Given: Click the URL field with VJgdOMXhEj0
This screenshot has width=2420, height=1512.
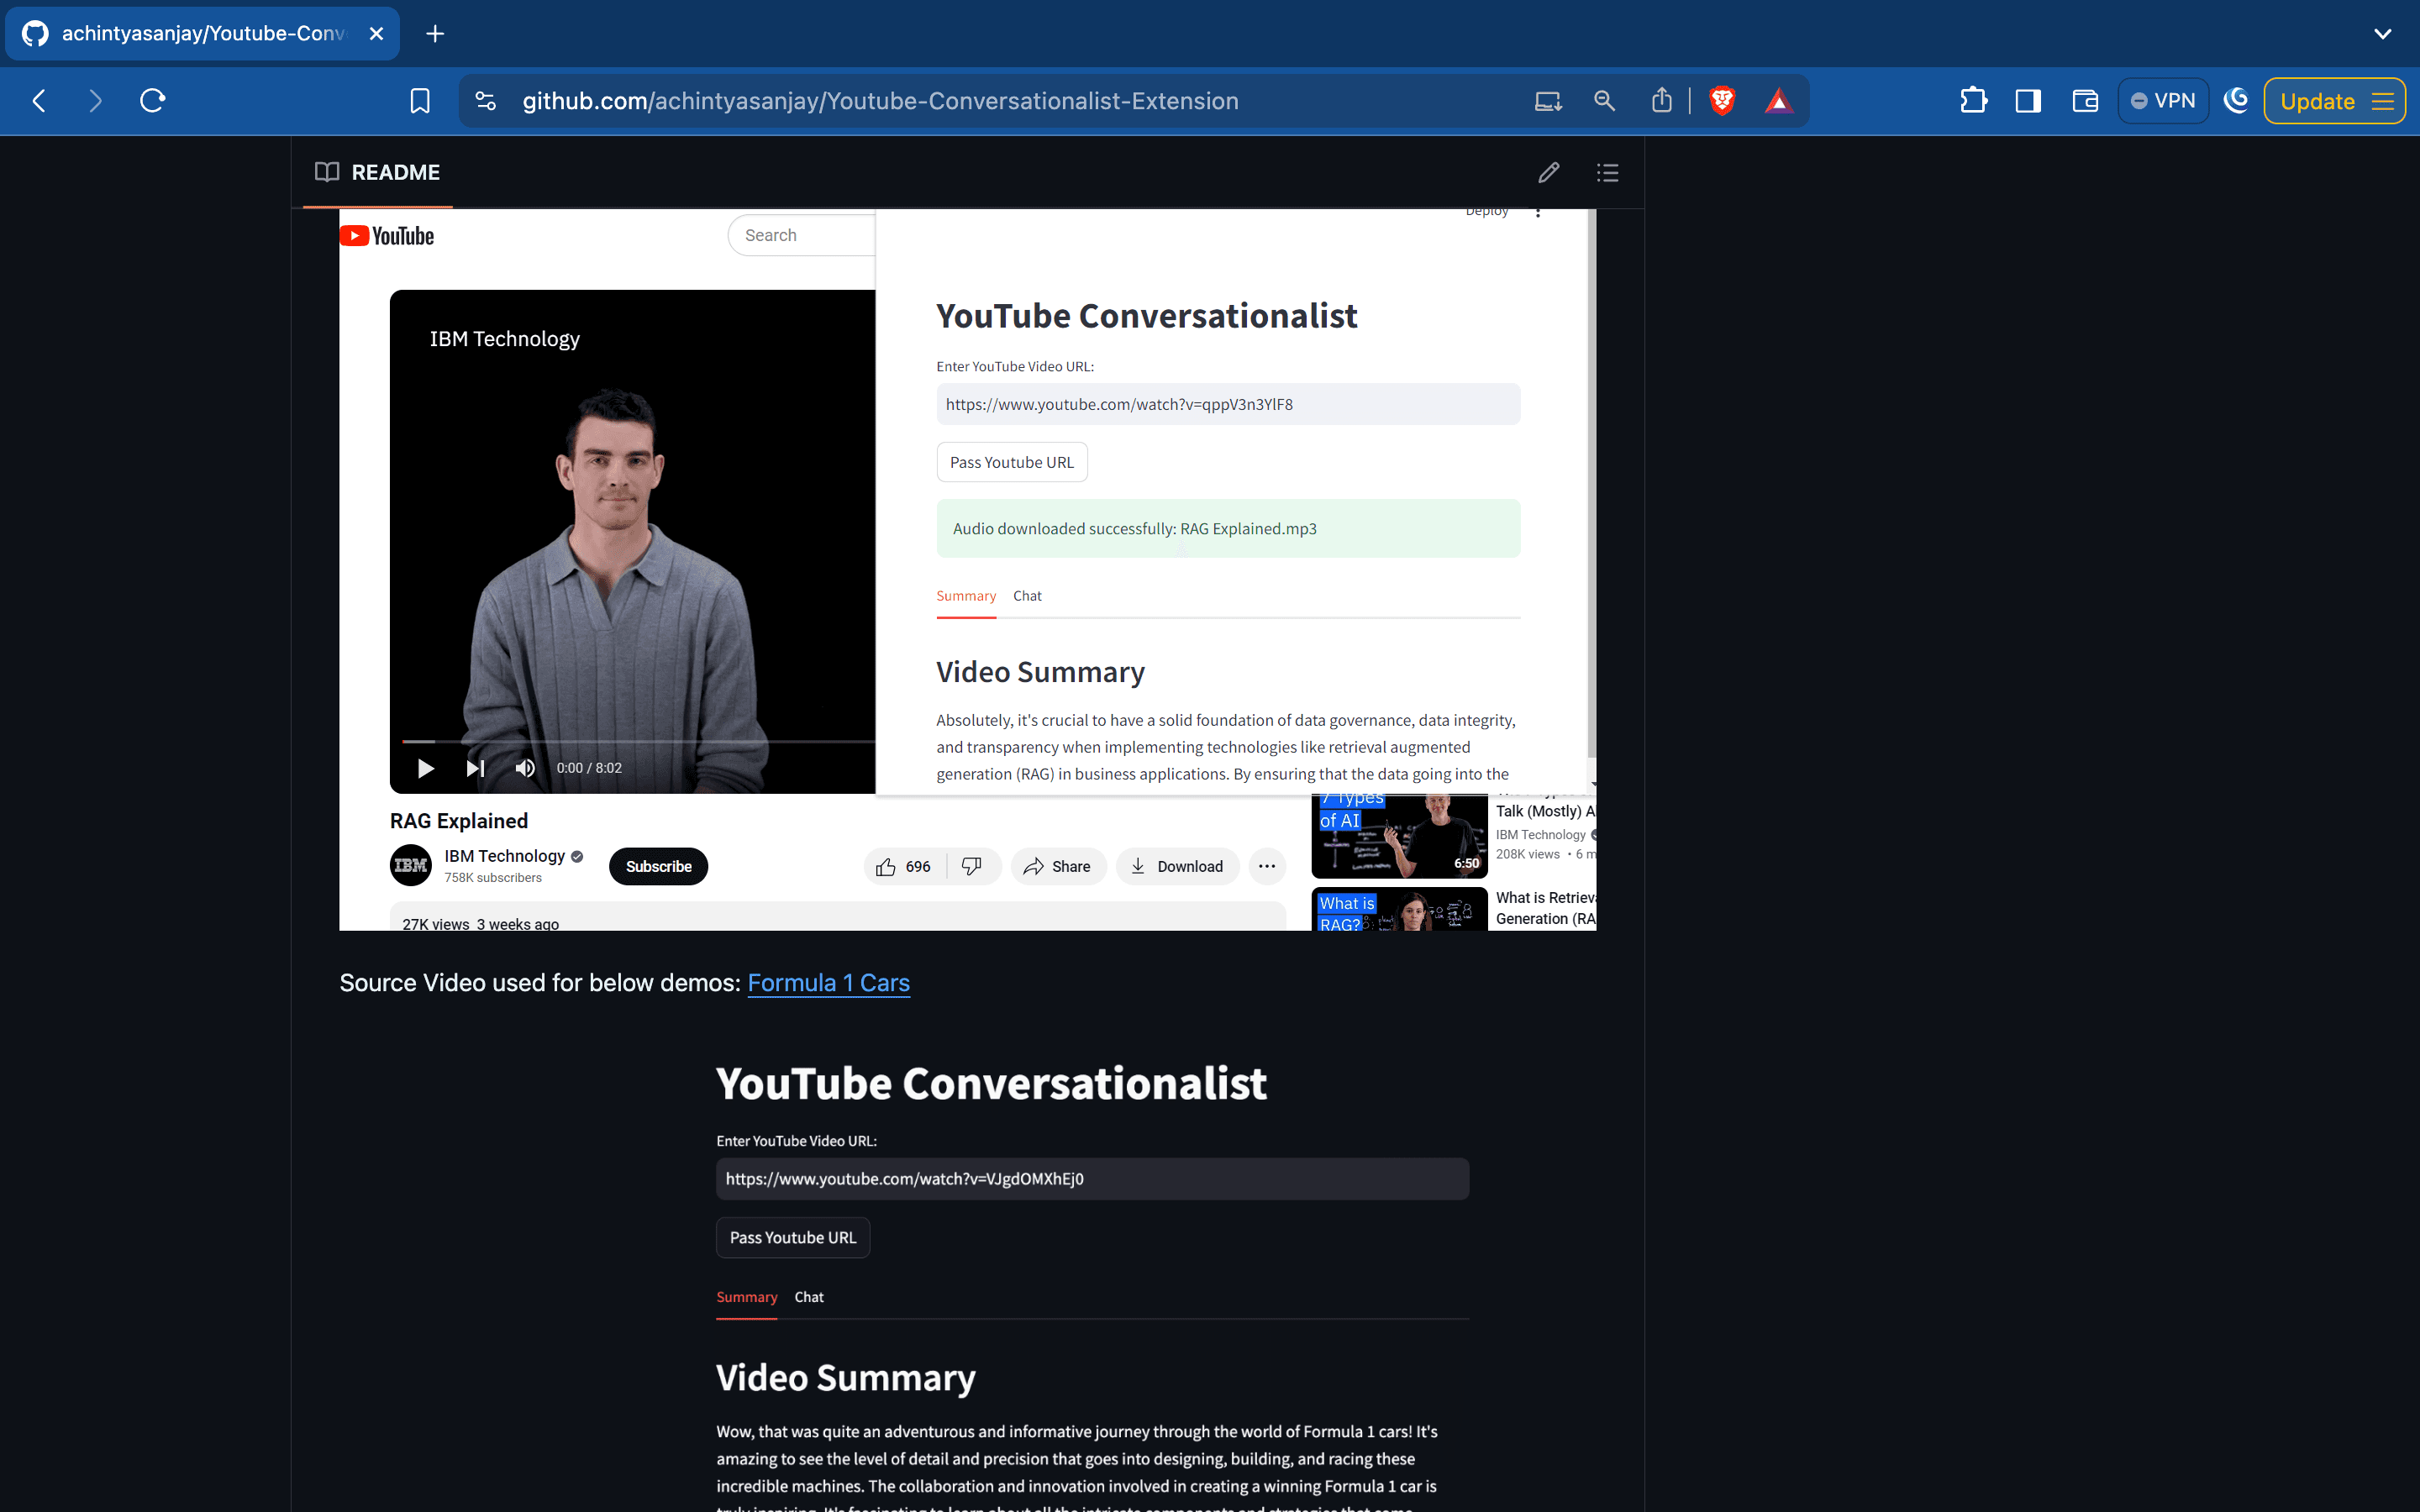Looking at the screenshot, I should 1092,1179.
